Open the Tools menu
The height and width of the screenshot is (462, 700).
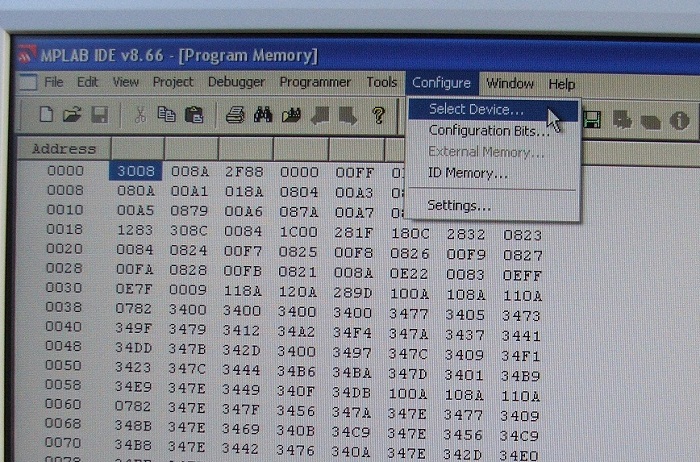(382, 82)
